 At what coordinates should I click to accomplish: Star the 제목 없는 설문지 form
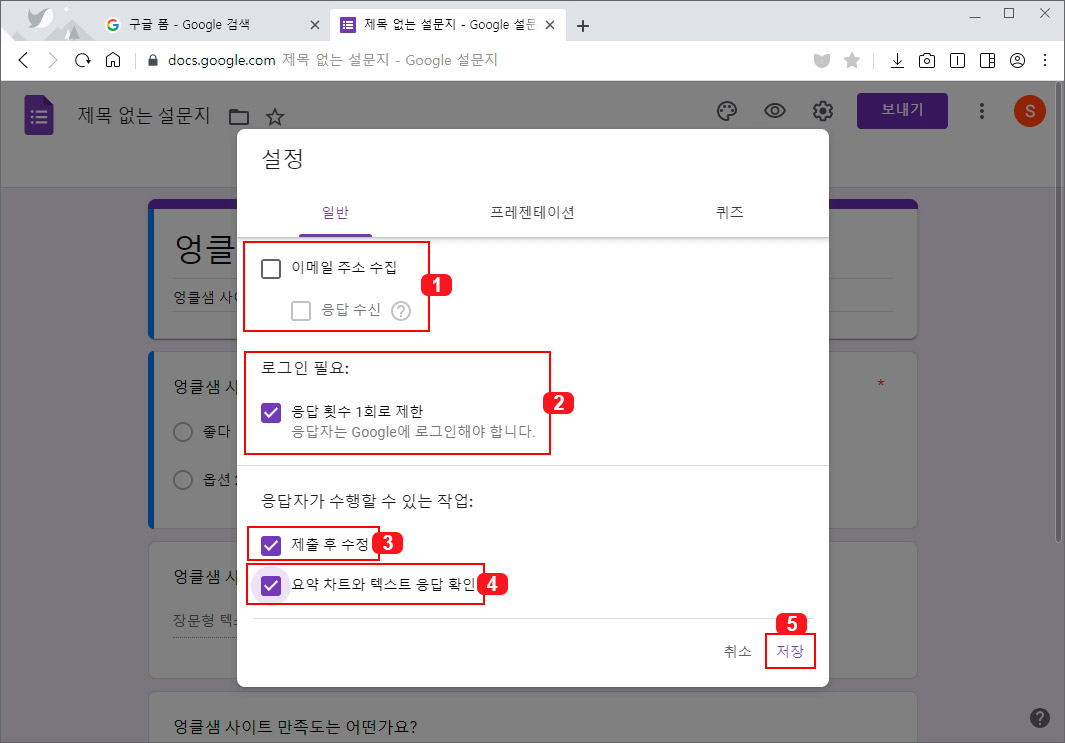pyautogui.click(x=274, y=116)
